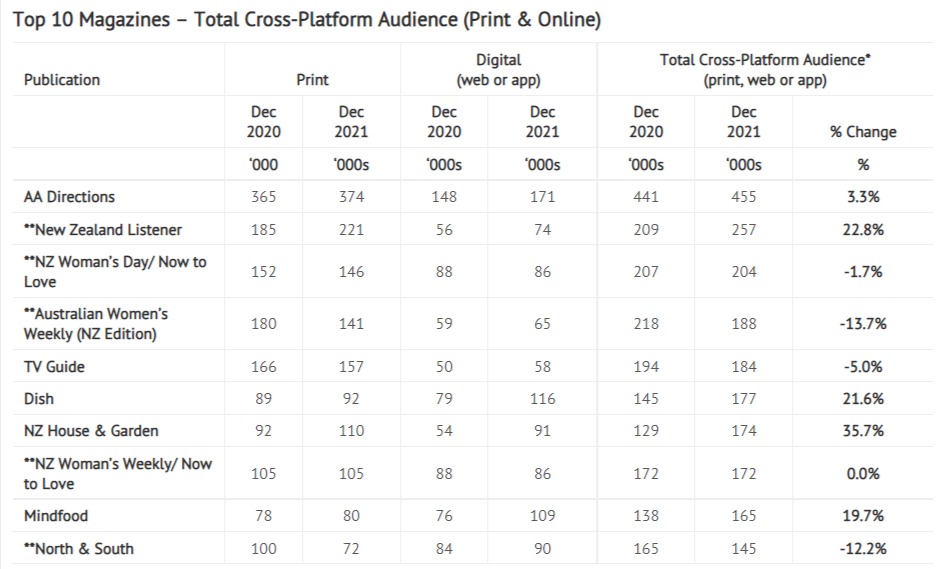The image size is (949, 569).
Task: Select the '-12.2%' change for North & South
Action: pos(863,549)
